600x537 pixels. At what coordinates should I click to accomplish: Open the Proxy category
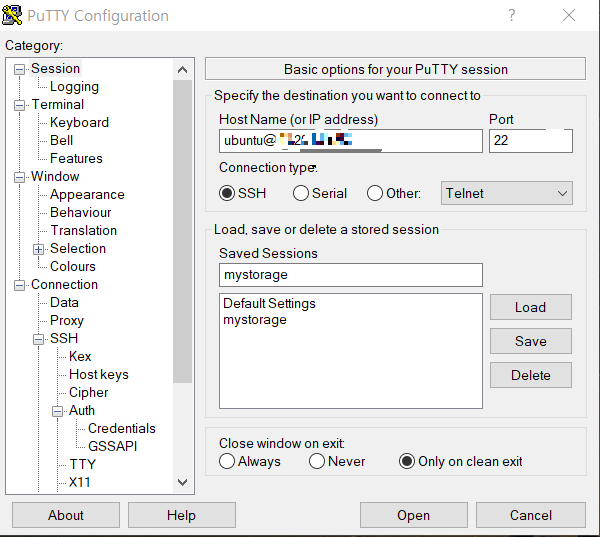pos(67,320)
